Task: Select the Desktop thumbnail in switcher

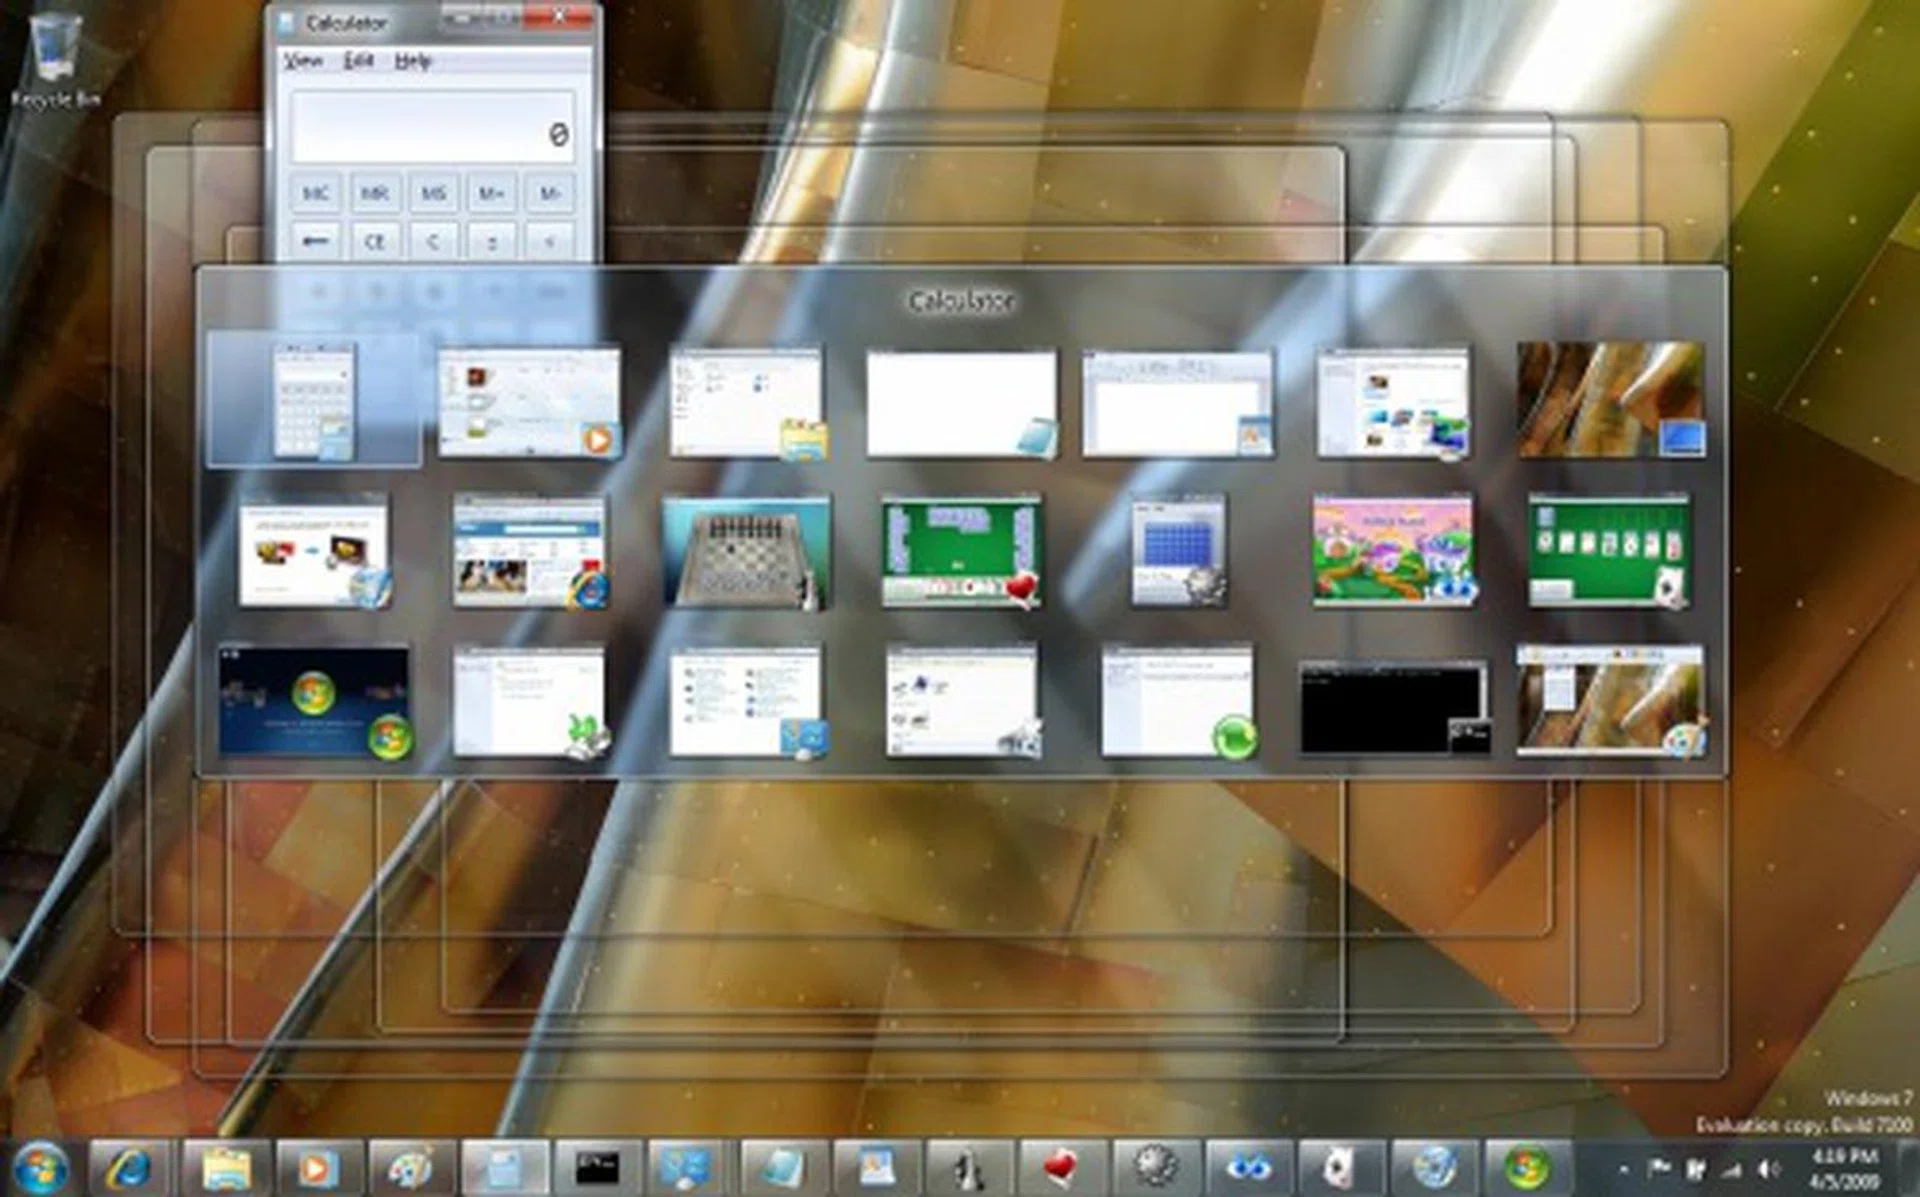Action: [1610, 400]
